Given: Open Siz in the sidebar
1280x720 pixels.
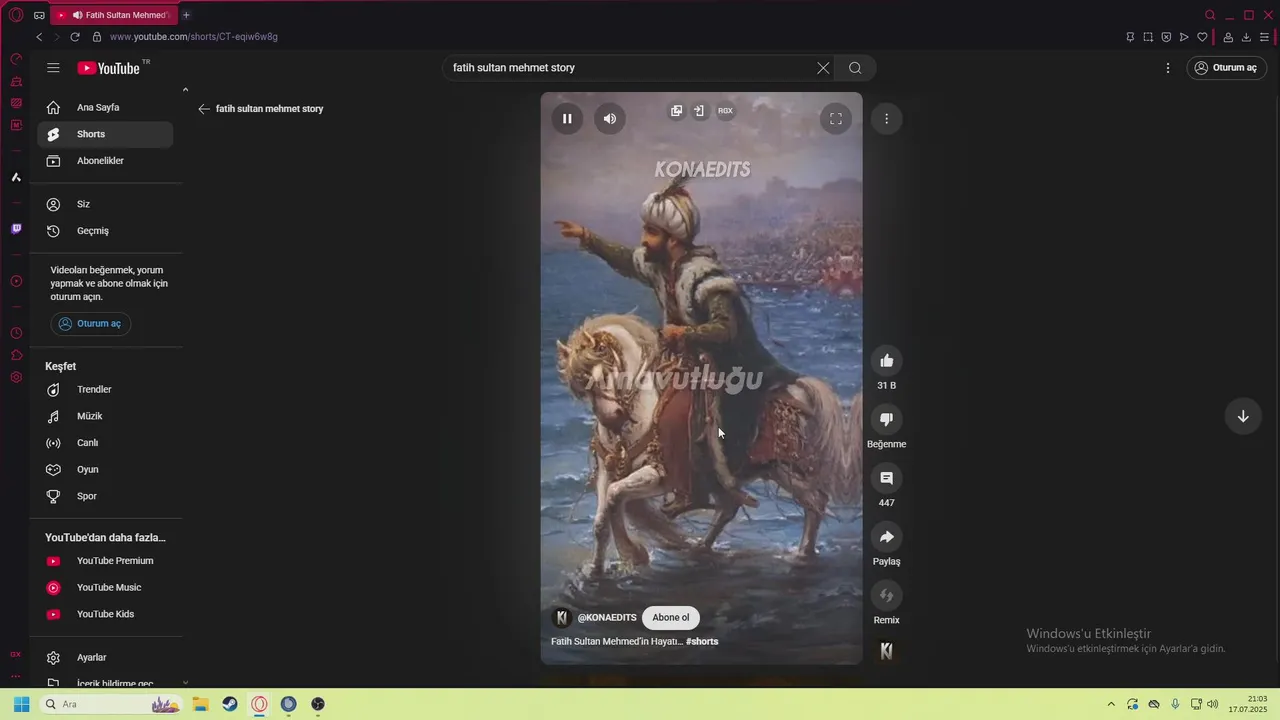Looking at the screenshot, I should [x=105, y=204].
